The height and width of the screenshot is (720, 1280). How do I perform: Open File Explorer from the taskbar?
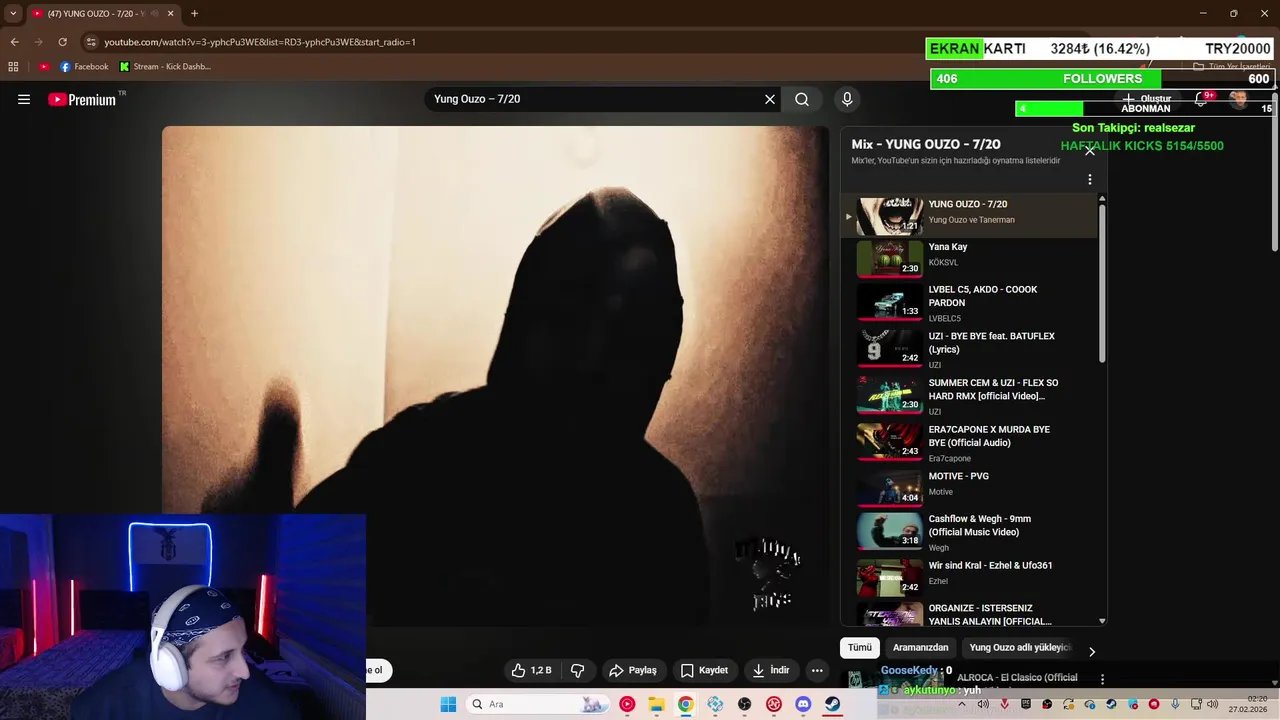coord(656,704)
